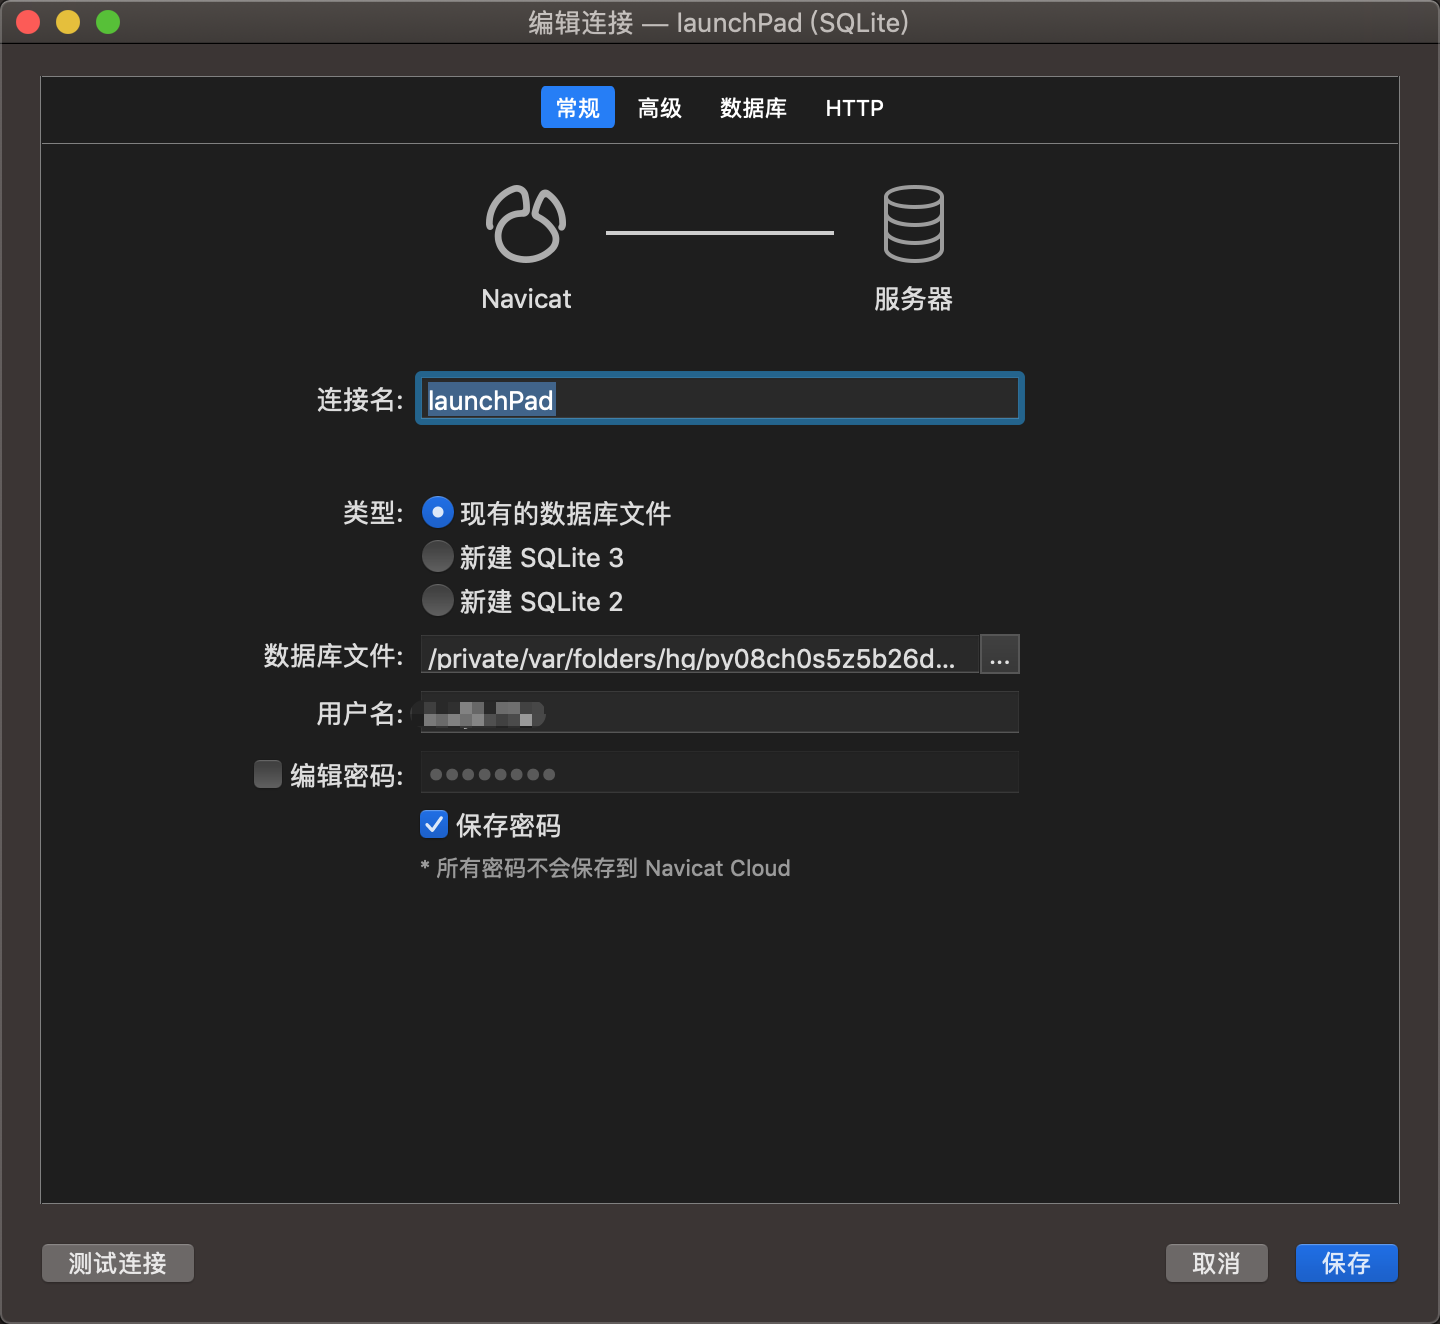The height and width of the screenshot is (1324, 1440).
Task: Click the 服务器 label text
Action: point(913,299)
